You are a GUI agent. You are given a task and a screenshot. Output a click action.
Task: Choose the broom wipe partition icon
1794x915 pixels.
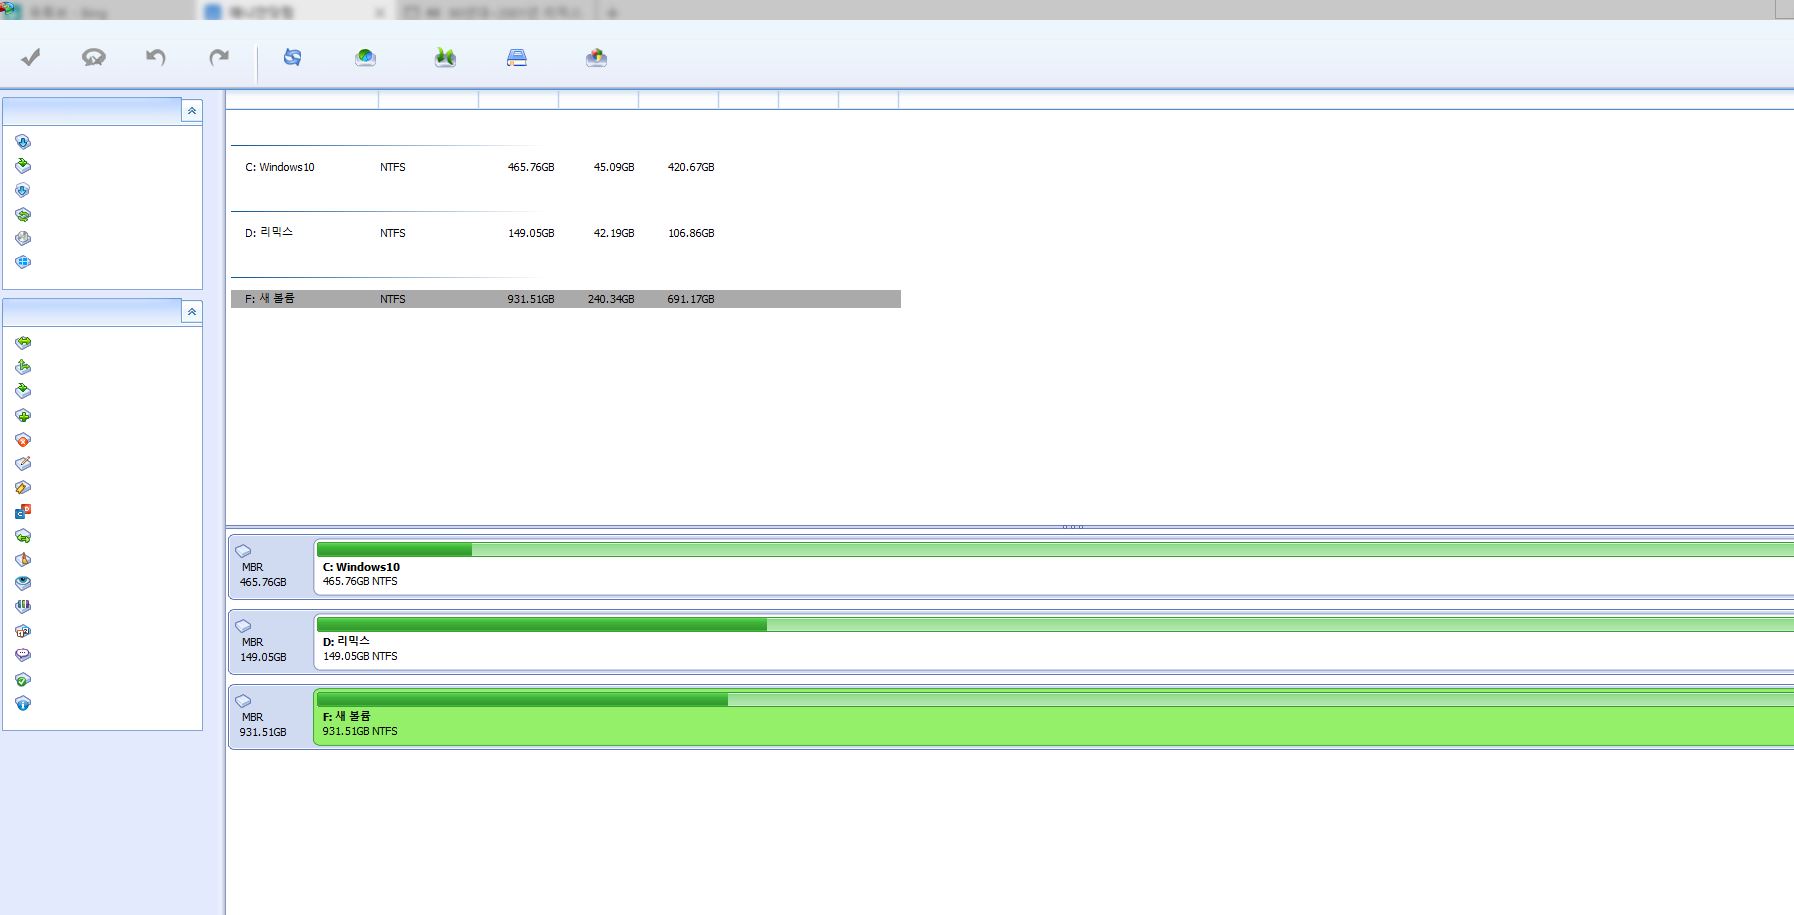click(x=23, y=559)
